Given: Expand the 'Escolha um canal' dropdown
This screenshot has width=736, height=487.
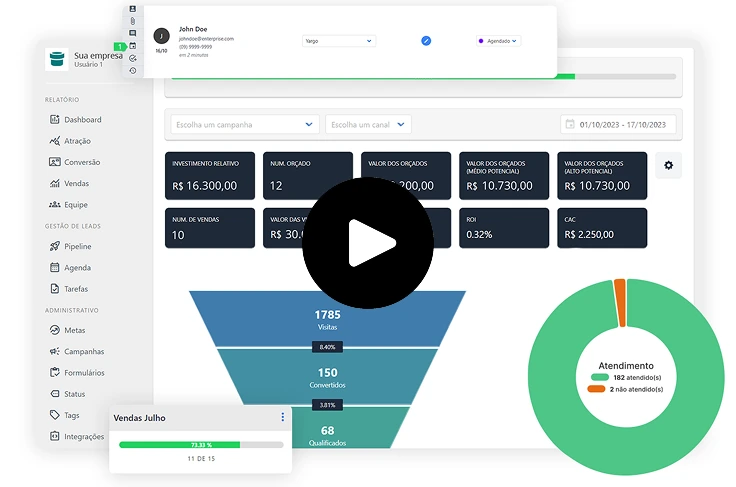Looking at the screenshot, I should point(368,125).
